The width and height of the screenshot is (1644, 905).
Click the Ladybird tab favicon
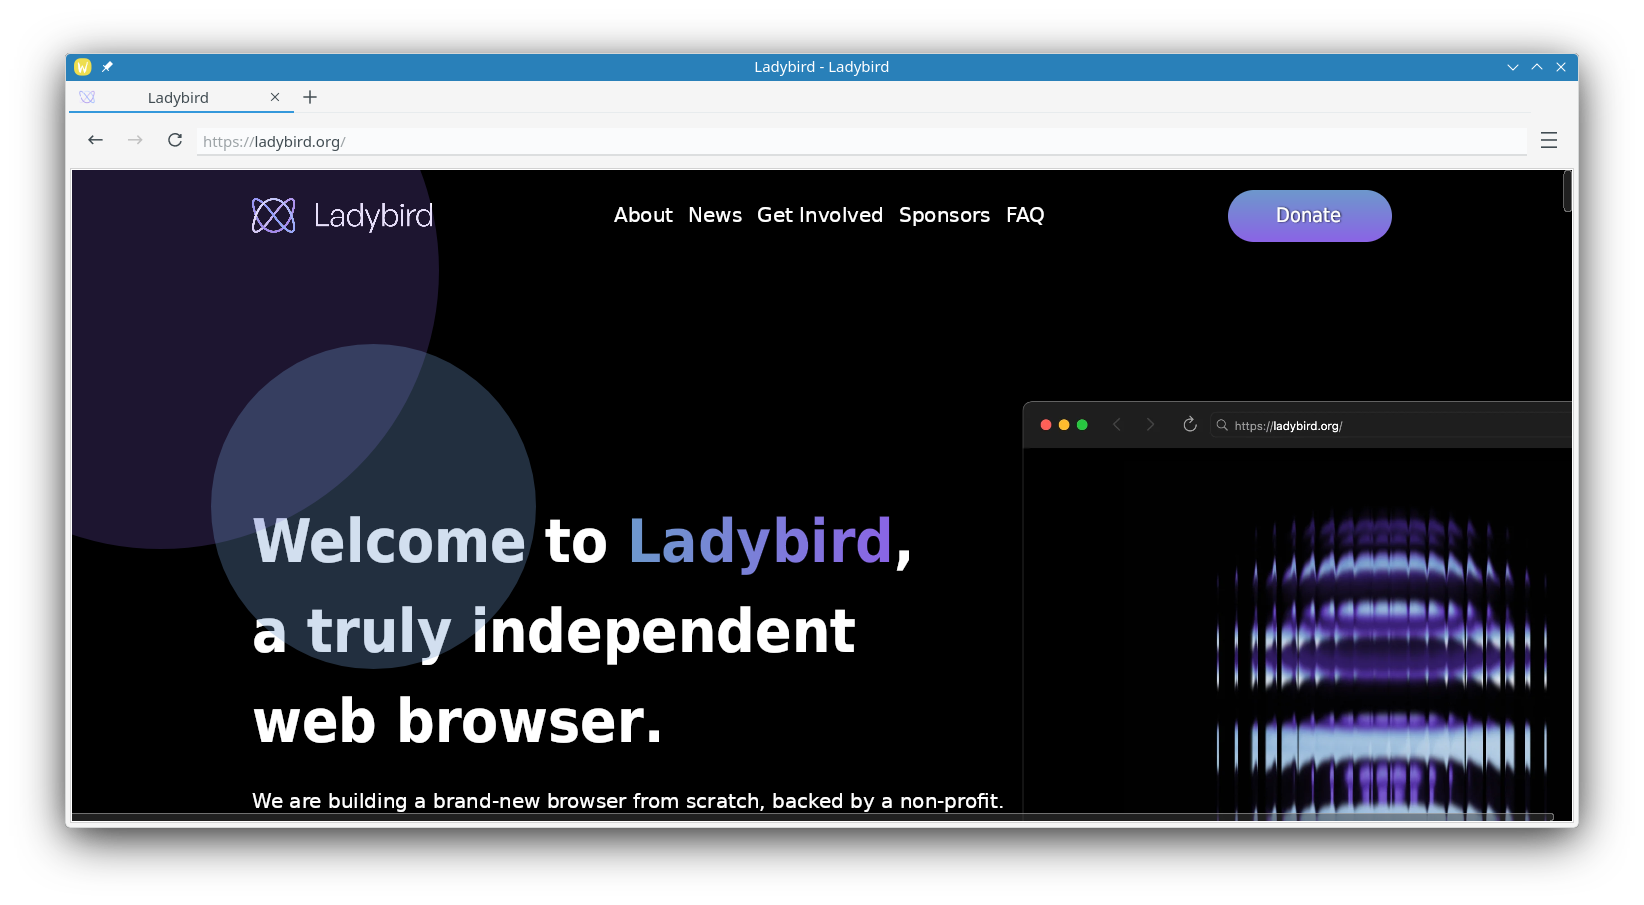click(88, 97)
